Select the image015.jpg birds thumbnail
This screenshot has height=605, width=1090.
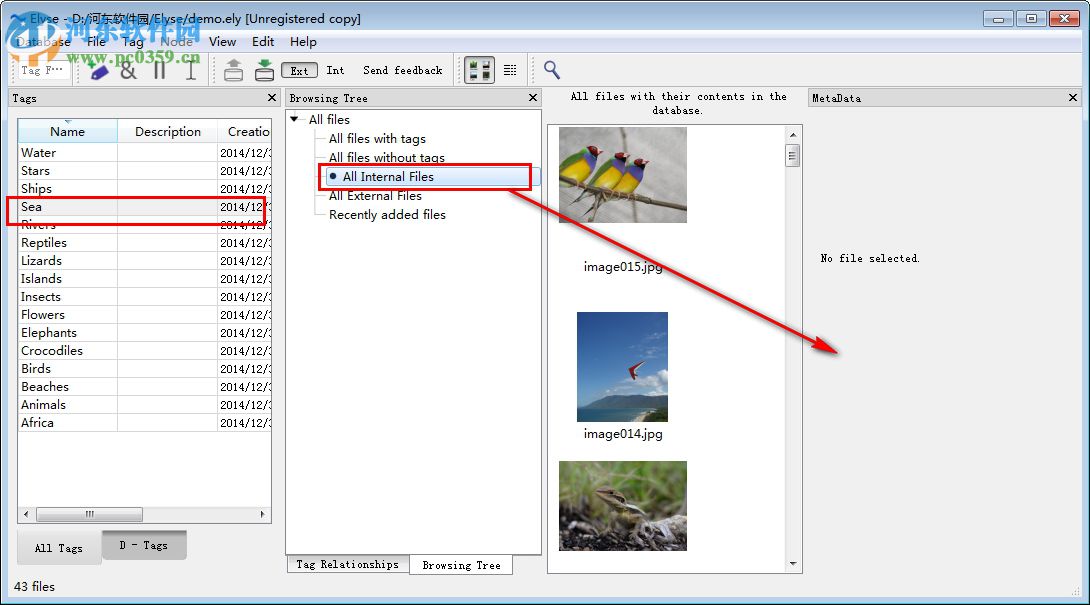(x=623, y=175)
